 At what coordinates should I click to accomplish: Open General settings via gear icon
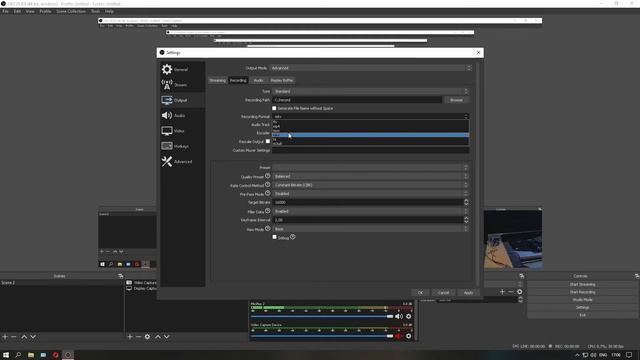pos(167,69)
